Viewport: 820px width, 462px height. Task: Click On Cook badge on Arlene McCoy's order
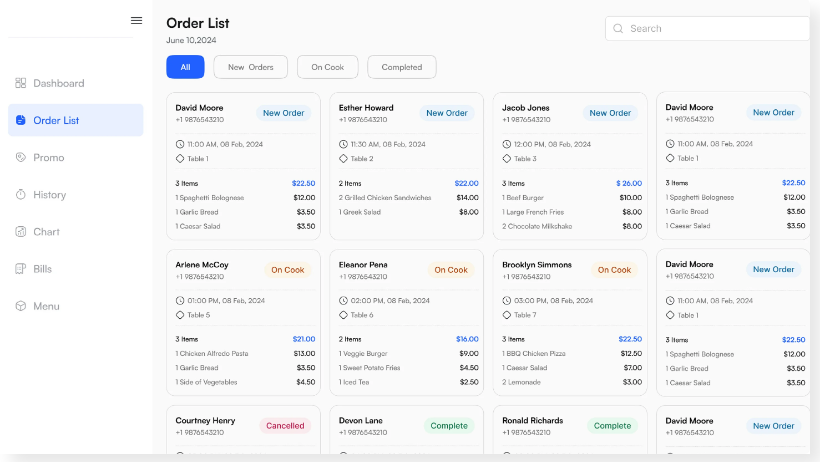pos(287,270)
